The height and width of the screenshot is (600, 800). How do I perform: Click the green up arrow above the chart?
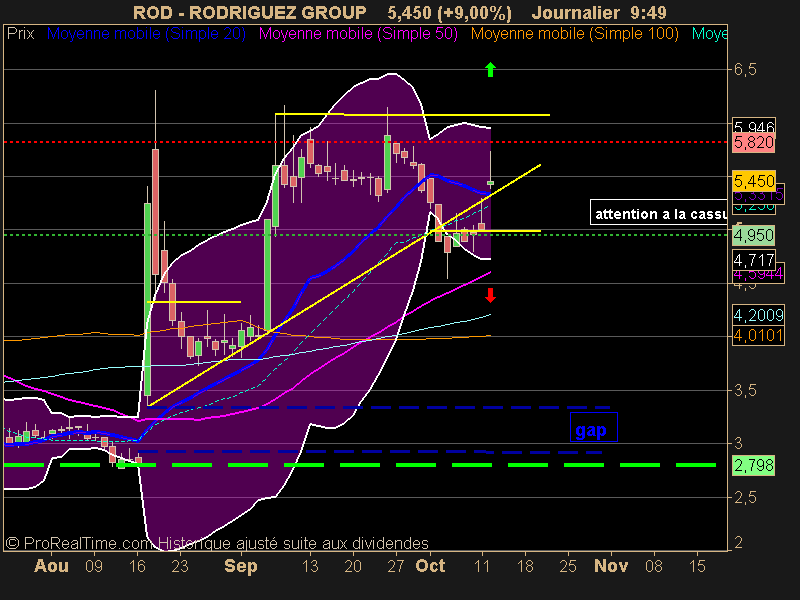click(490, 69)
